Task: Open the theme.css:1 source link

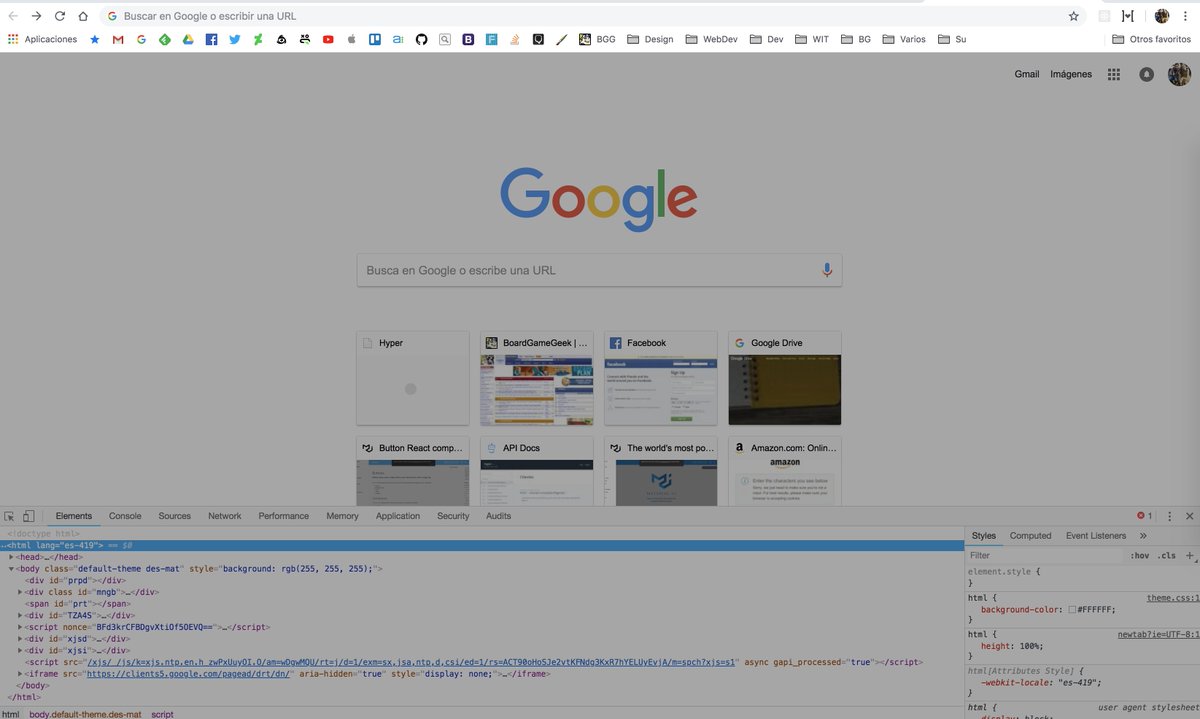Action: click(x=1172, y=598)
